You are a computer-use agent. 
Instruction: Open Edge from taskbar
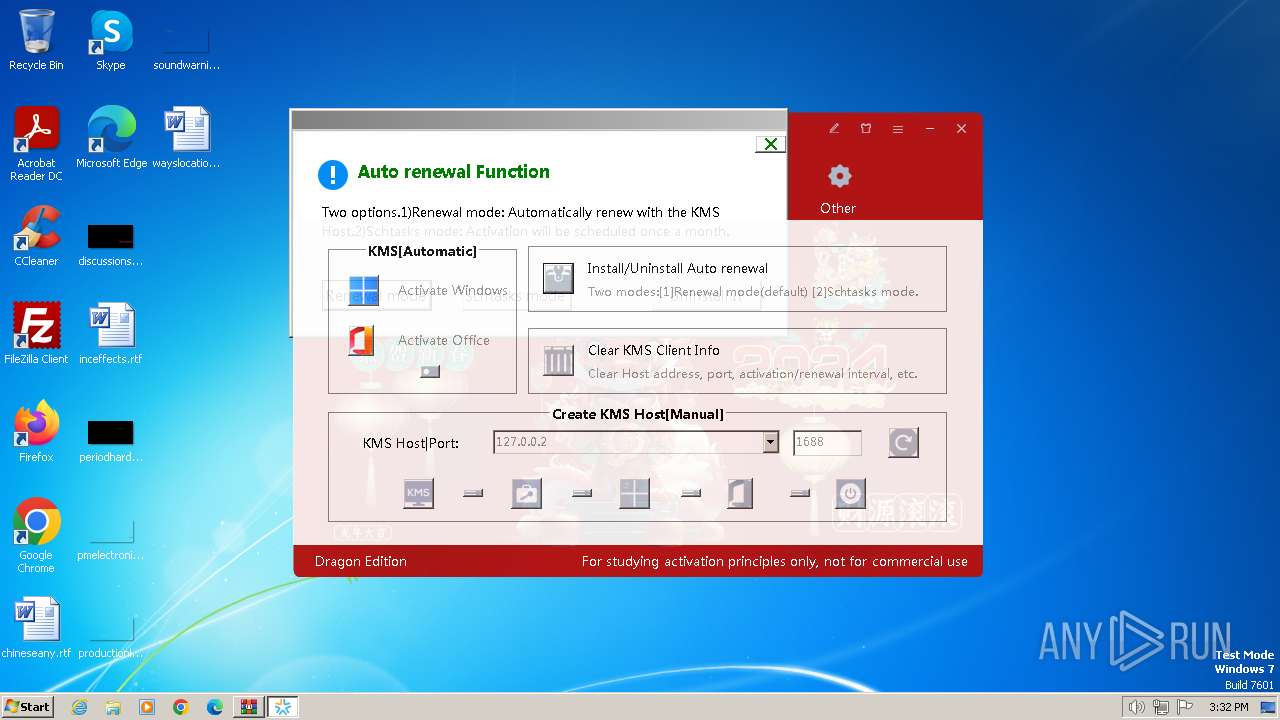215,707
